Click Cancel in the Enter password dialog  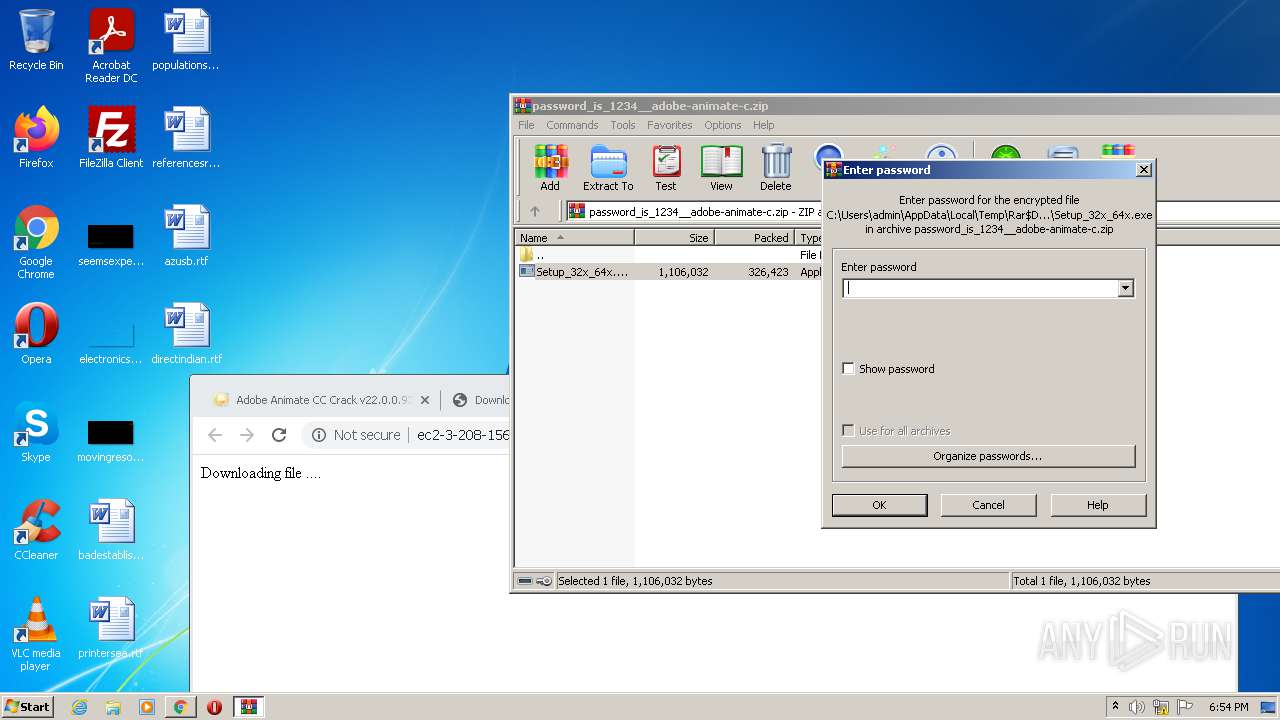coord(988,505)
